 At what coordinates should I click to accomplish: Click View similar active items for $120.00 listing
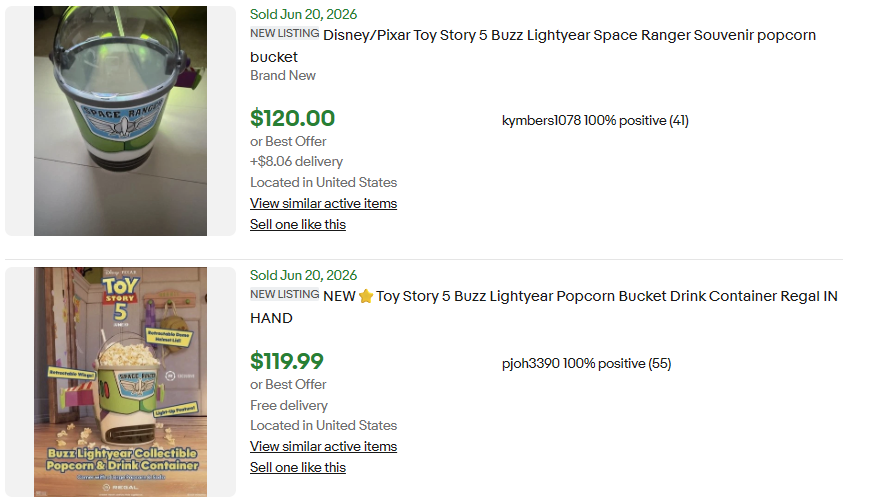(323, 203)
